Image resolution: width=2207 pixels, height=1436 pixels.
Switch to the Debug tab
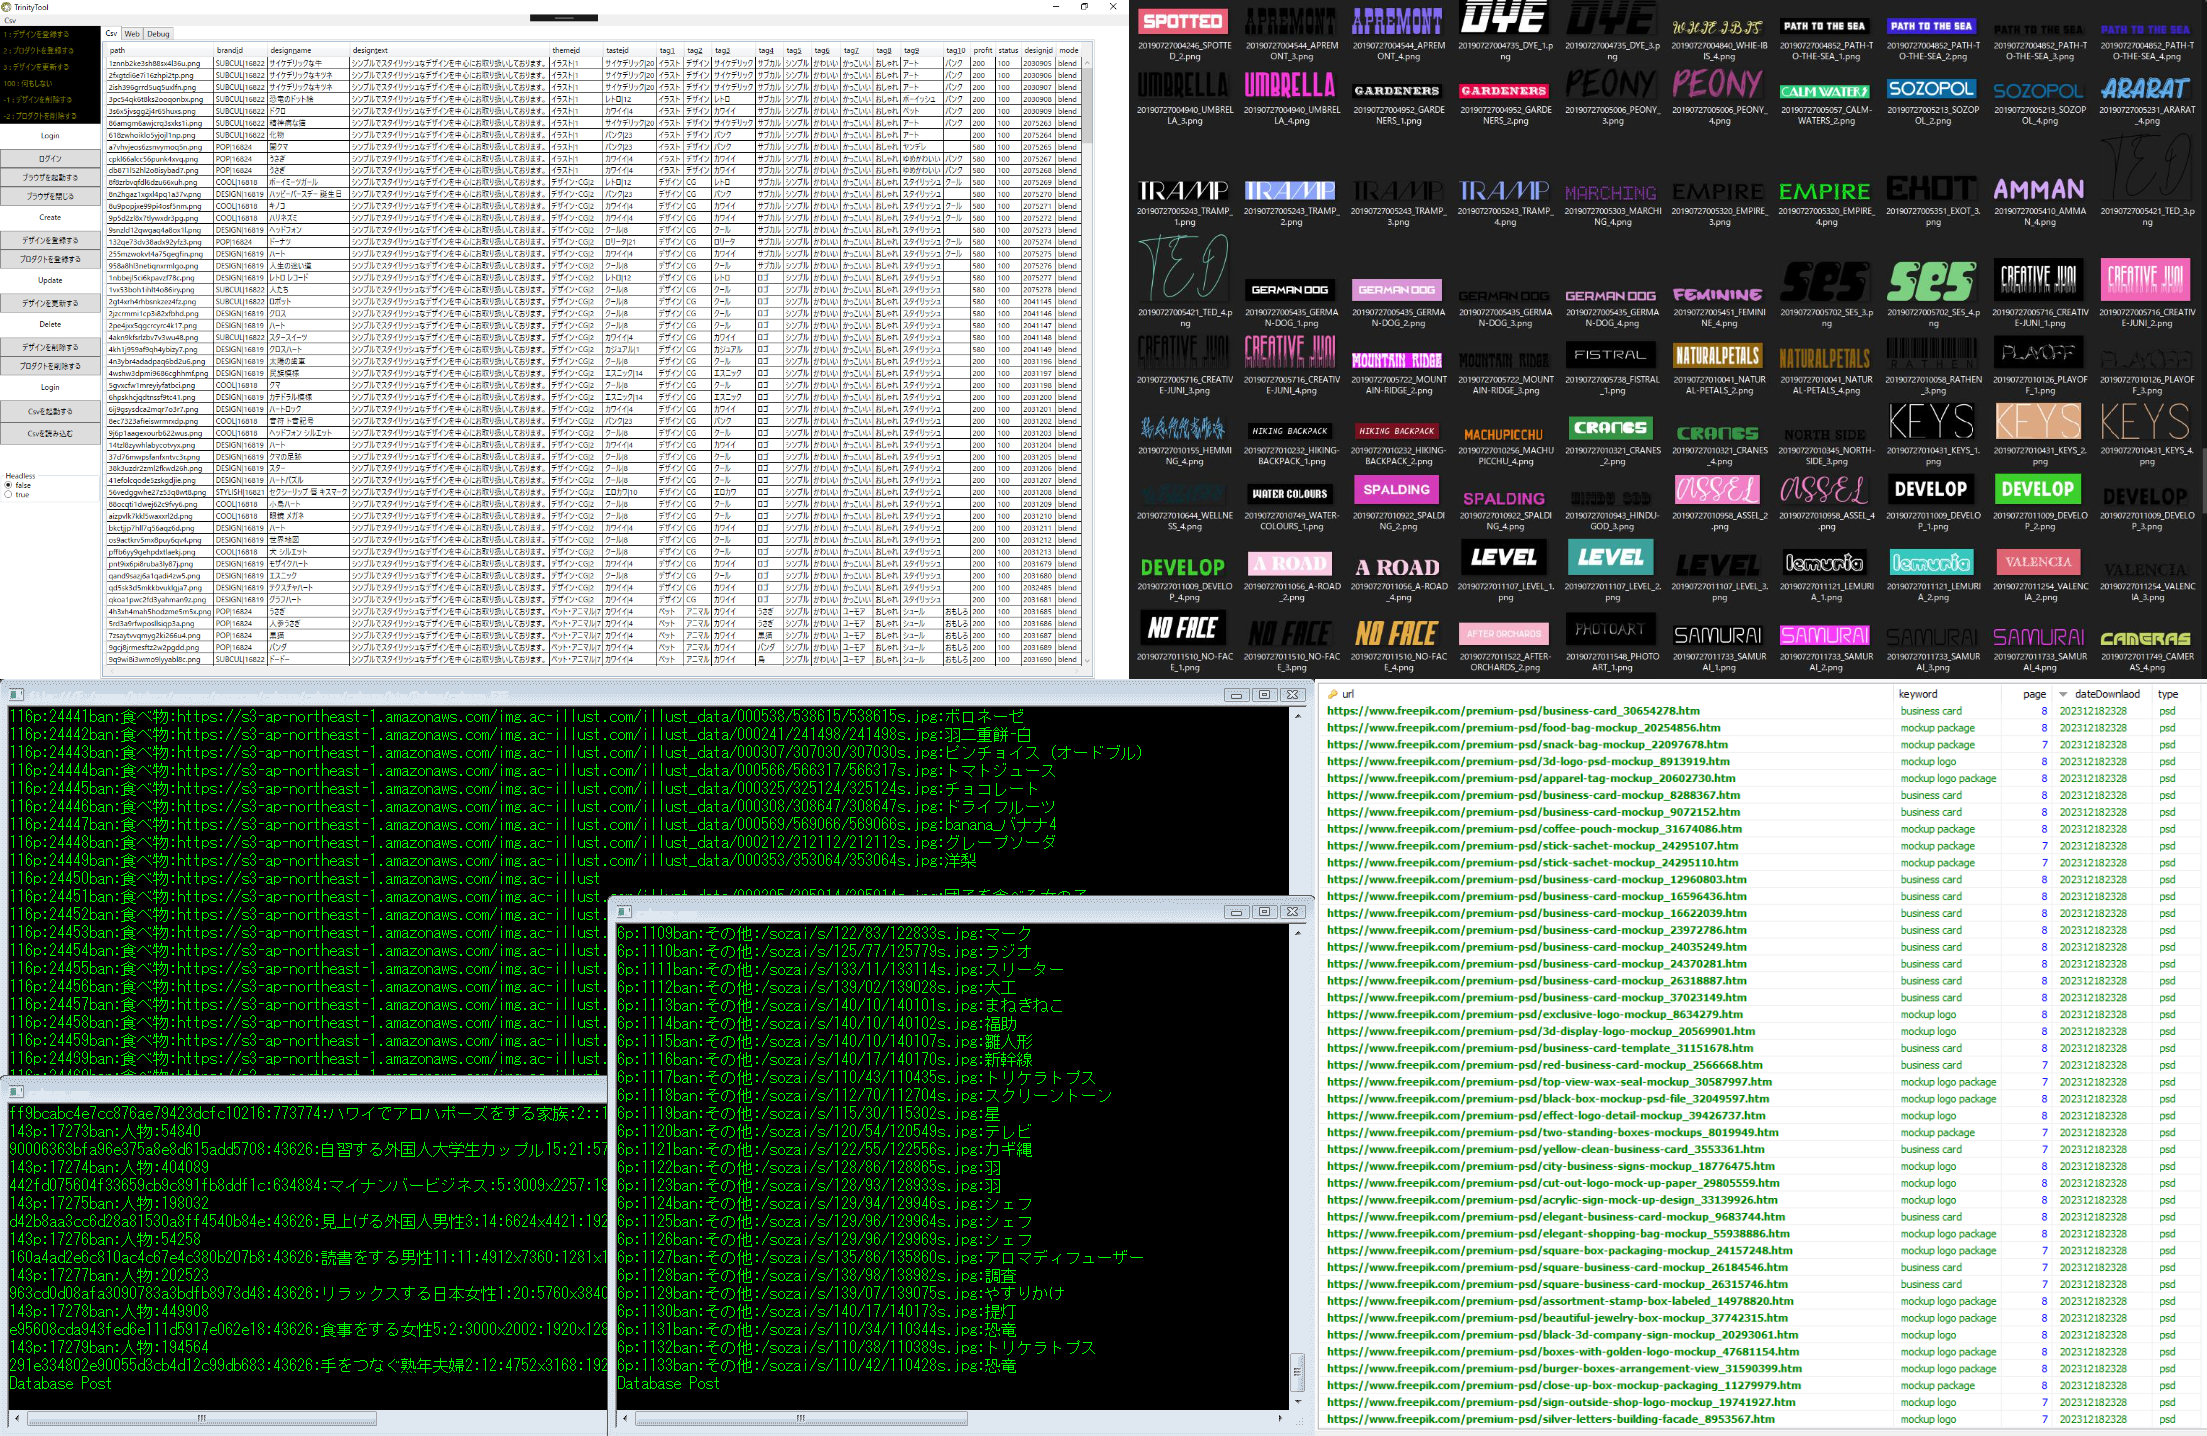[159, 34]
